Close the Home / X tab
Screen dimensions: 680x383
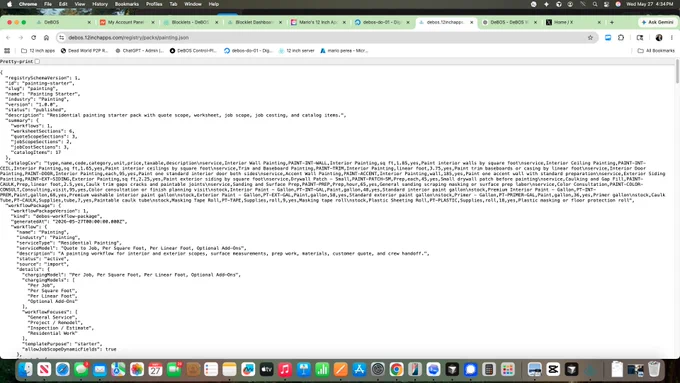(599, 22)
